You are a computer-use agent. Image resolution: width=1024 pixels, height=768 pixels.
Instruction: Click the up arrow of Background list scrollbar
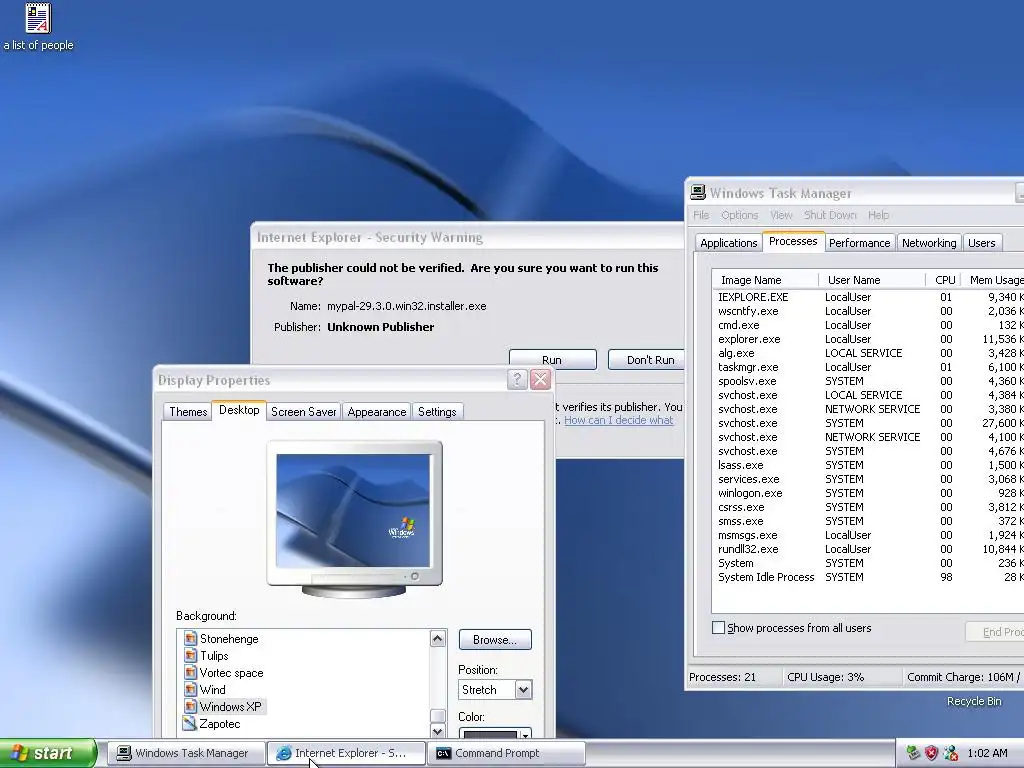pyautogui.click(x=438, y=638)
